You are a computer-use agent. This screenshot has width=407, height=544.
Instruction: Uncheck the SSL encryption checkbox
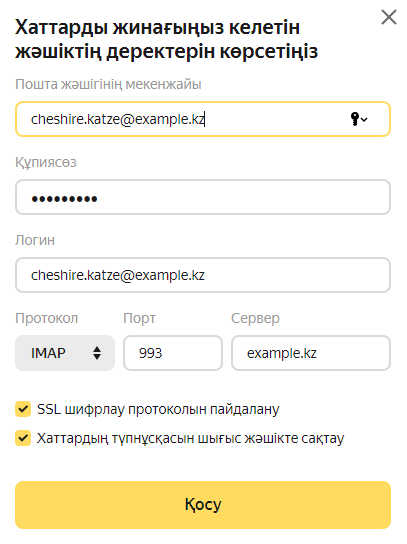pyautogui.click(x=23, y=409)
